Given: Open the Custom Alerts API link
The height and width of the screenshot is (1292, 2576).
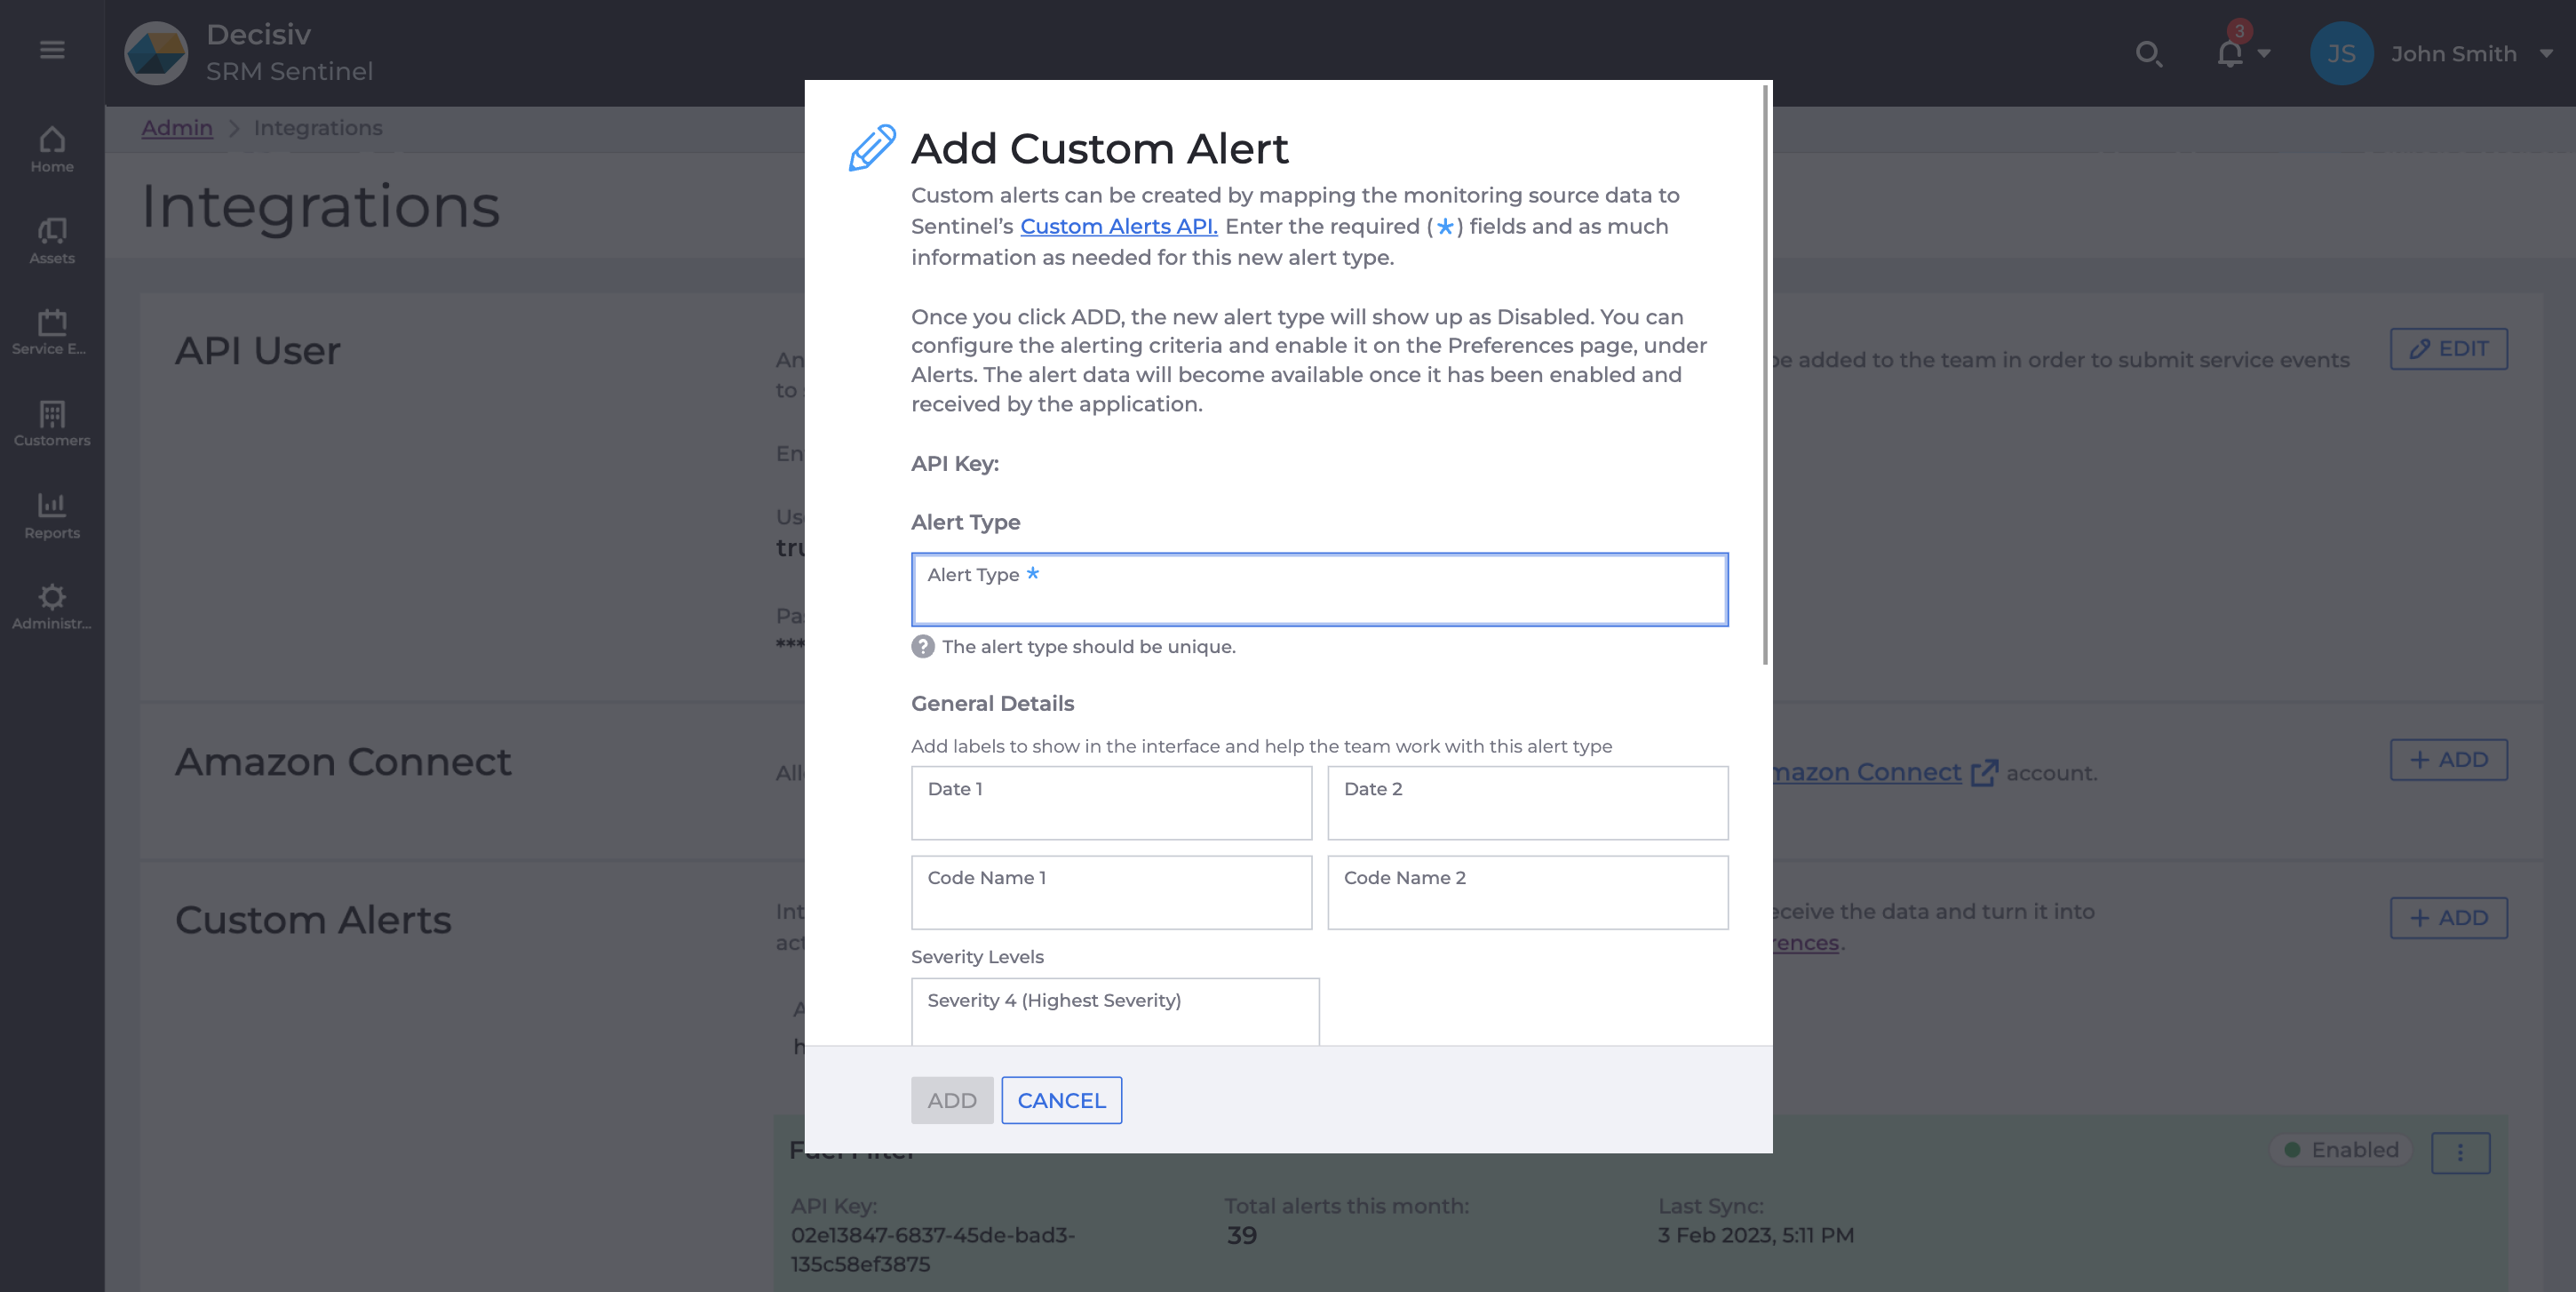Looking at the screenshot, I should point(1118,226).
